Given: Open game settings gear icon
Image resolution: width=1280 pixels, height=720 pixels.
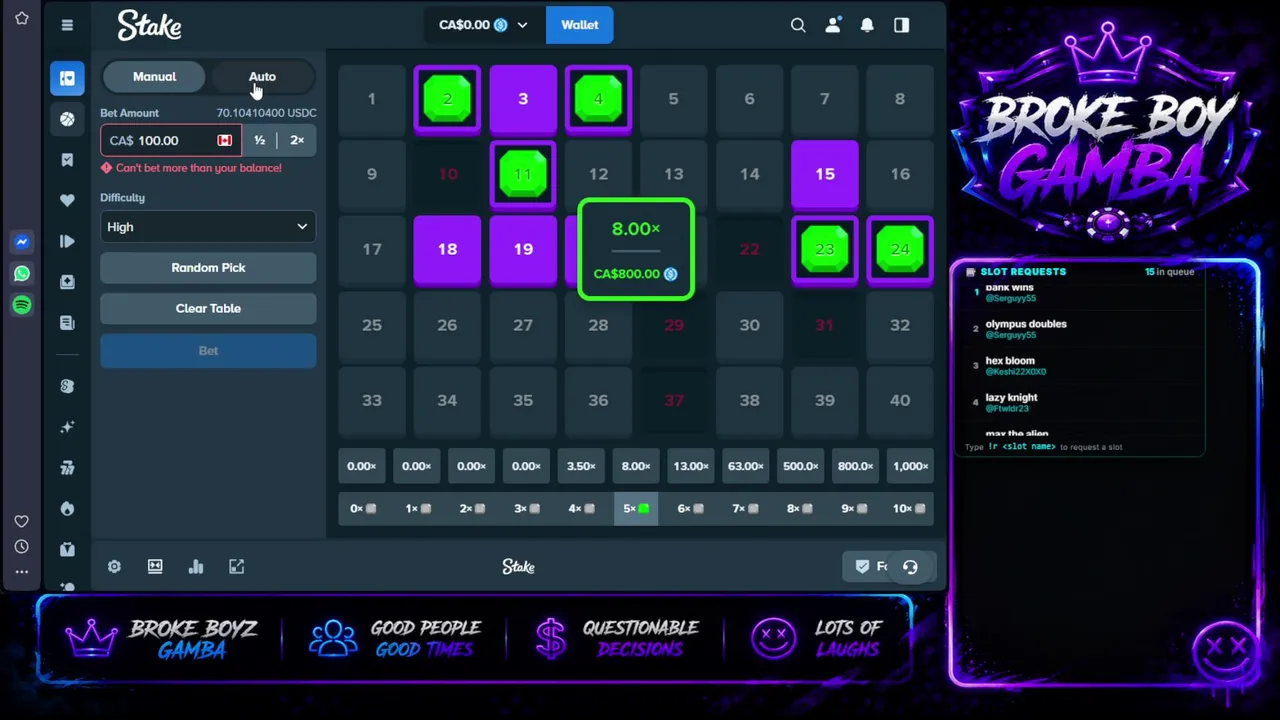Looking at the screenshot, I should coord(114,567).
